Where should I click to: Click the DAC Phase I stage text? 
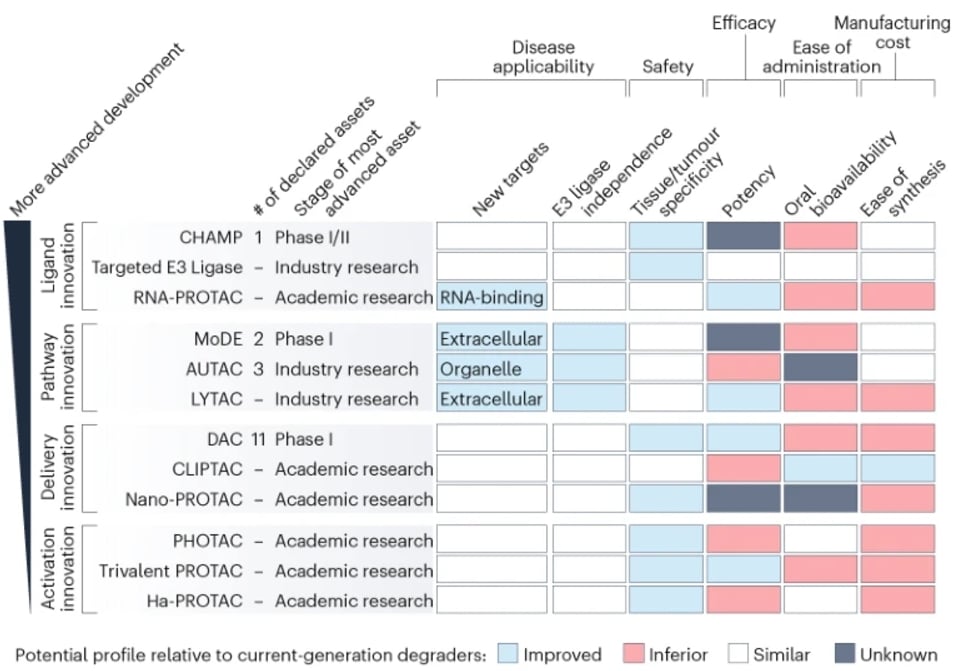point(304,439)
